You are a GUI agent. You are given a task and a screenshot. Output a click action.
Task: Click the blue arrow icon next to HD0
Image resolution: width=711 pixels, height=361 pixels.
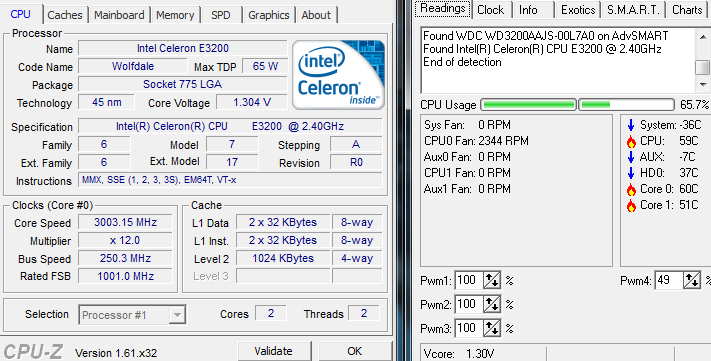pos(631,173)
